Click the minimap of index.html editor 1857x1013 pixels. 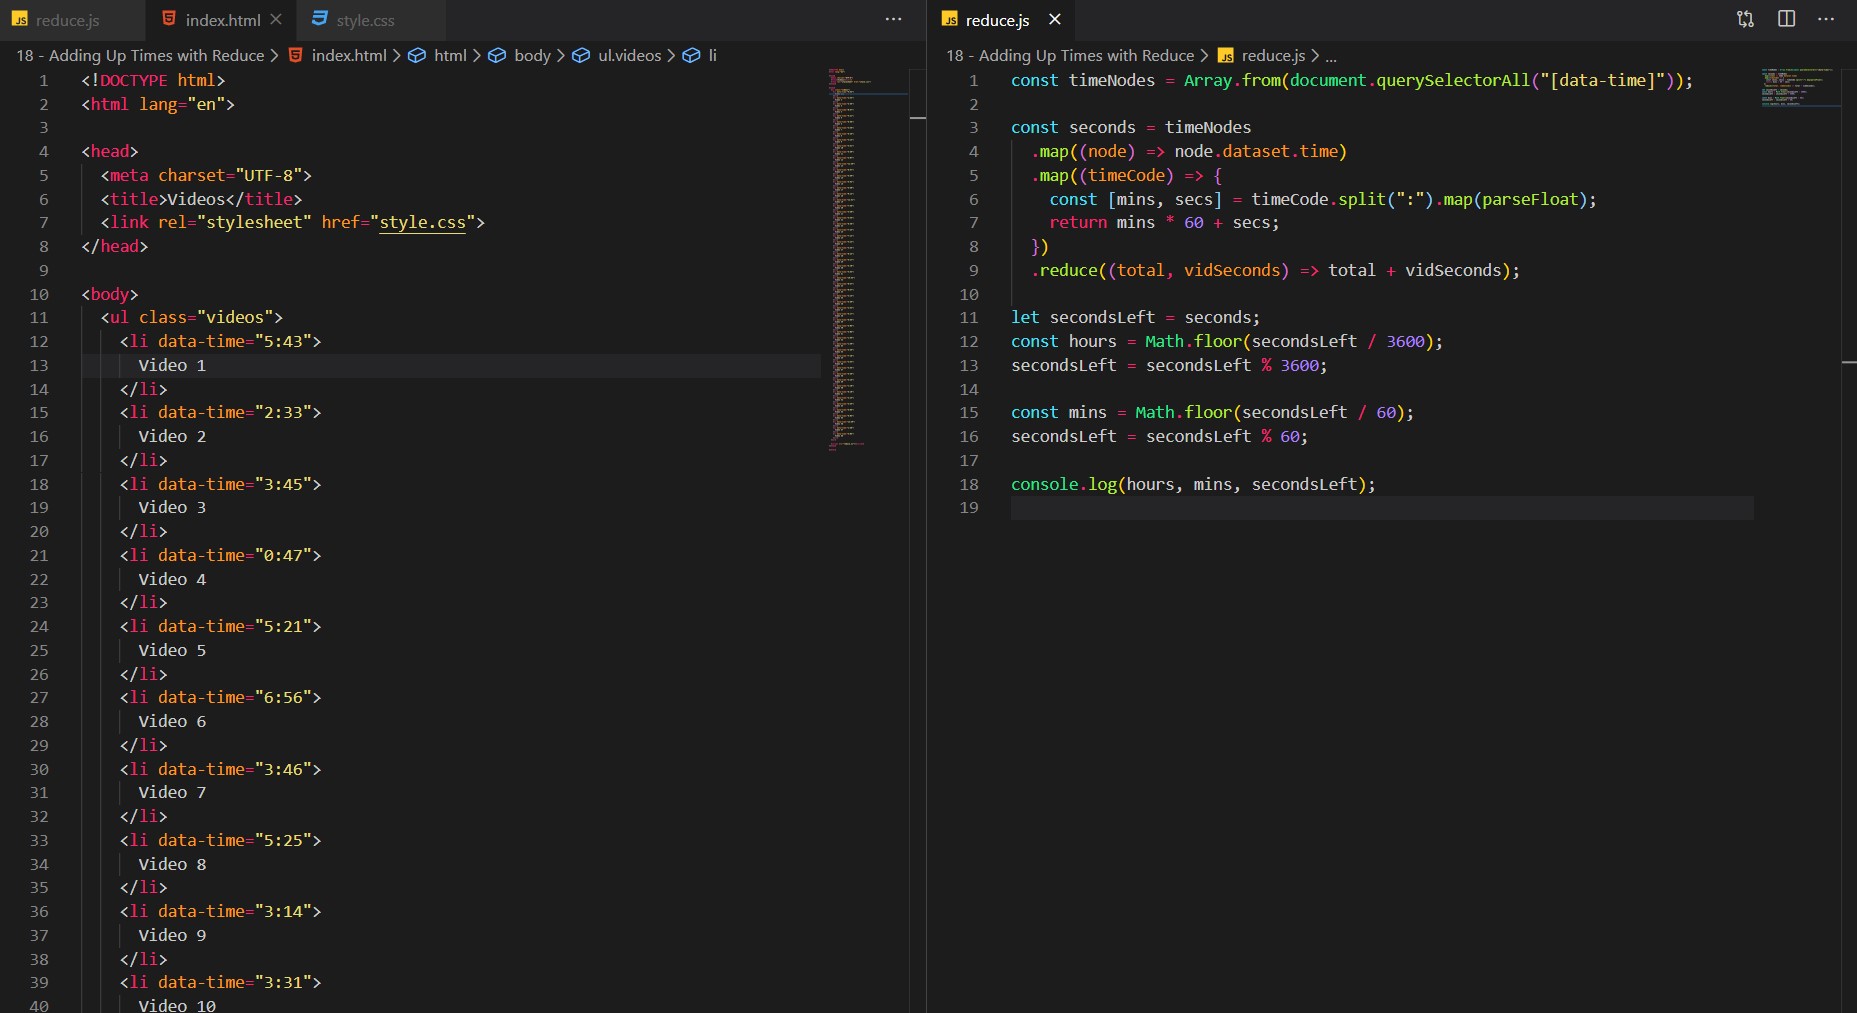coord(868,260)
